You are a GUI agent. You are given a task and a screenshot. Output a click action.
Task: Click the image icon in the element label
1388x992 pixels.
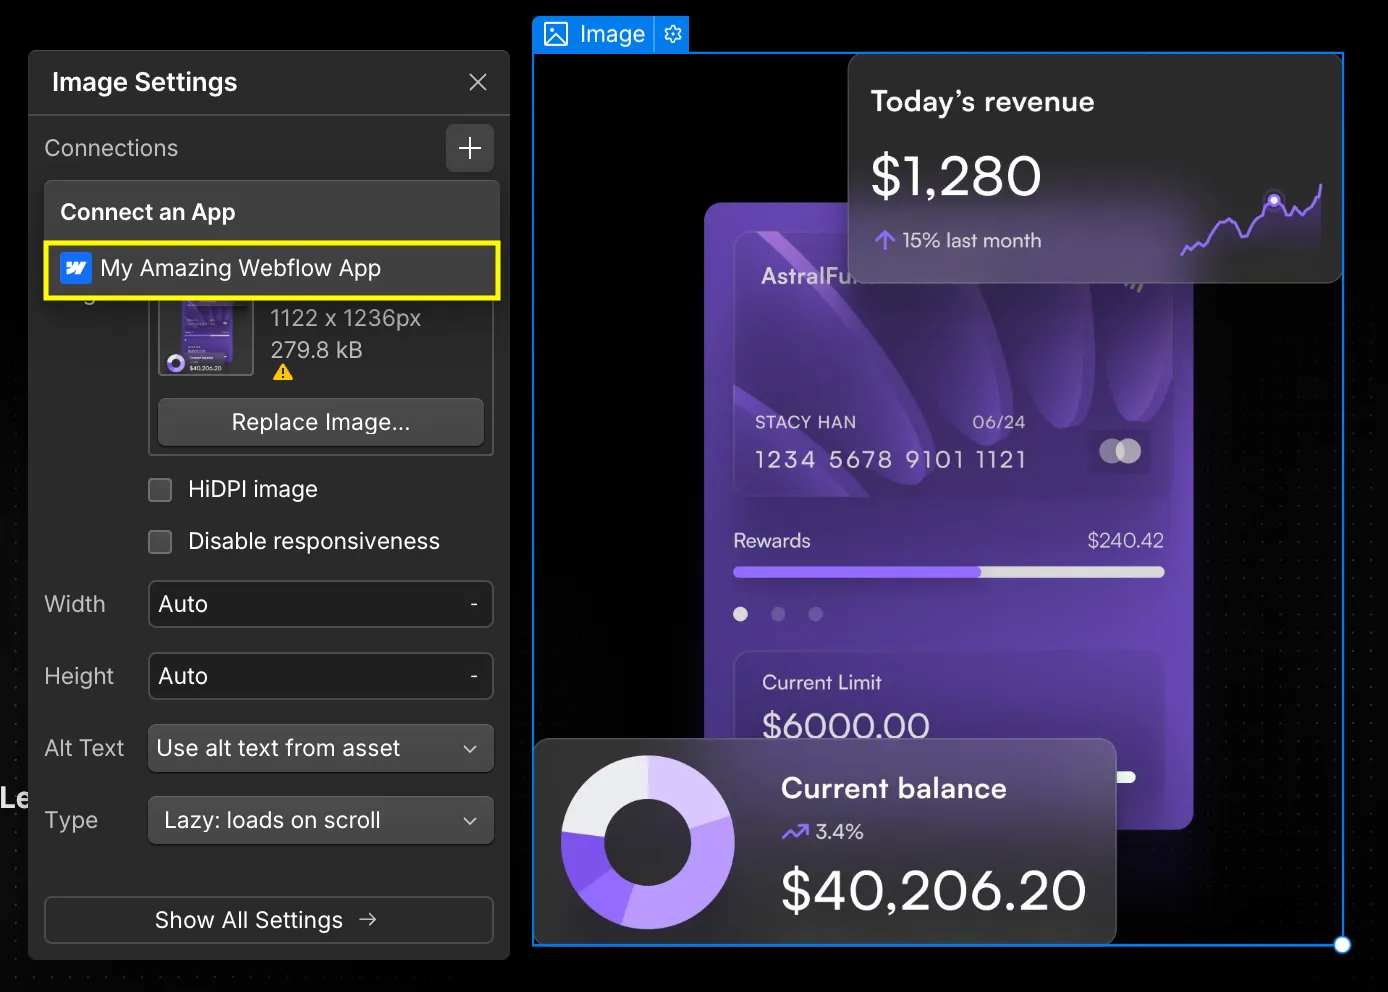point(556,34)
